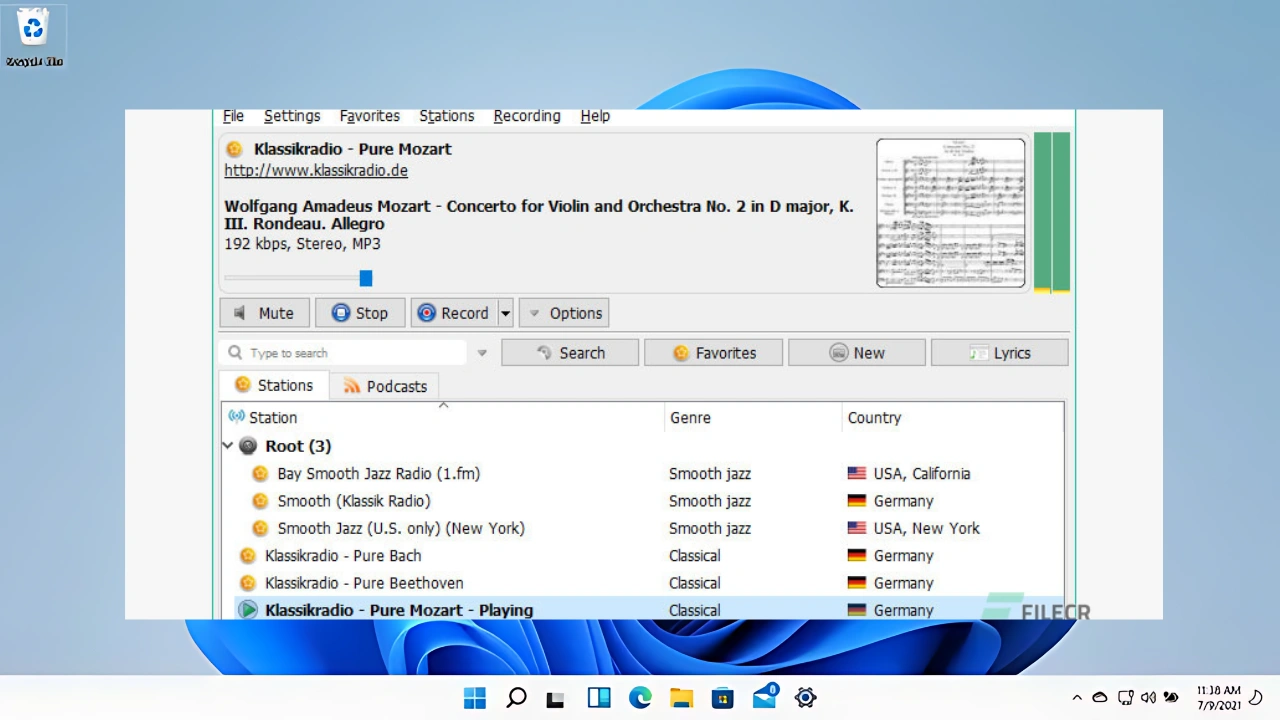
Task: Sort by the Genre column header
Action: click(753, 418)
